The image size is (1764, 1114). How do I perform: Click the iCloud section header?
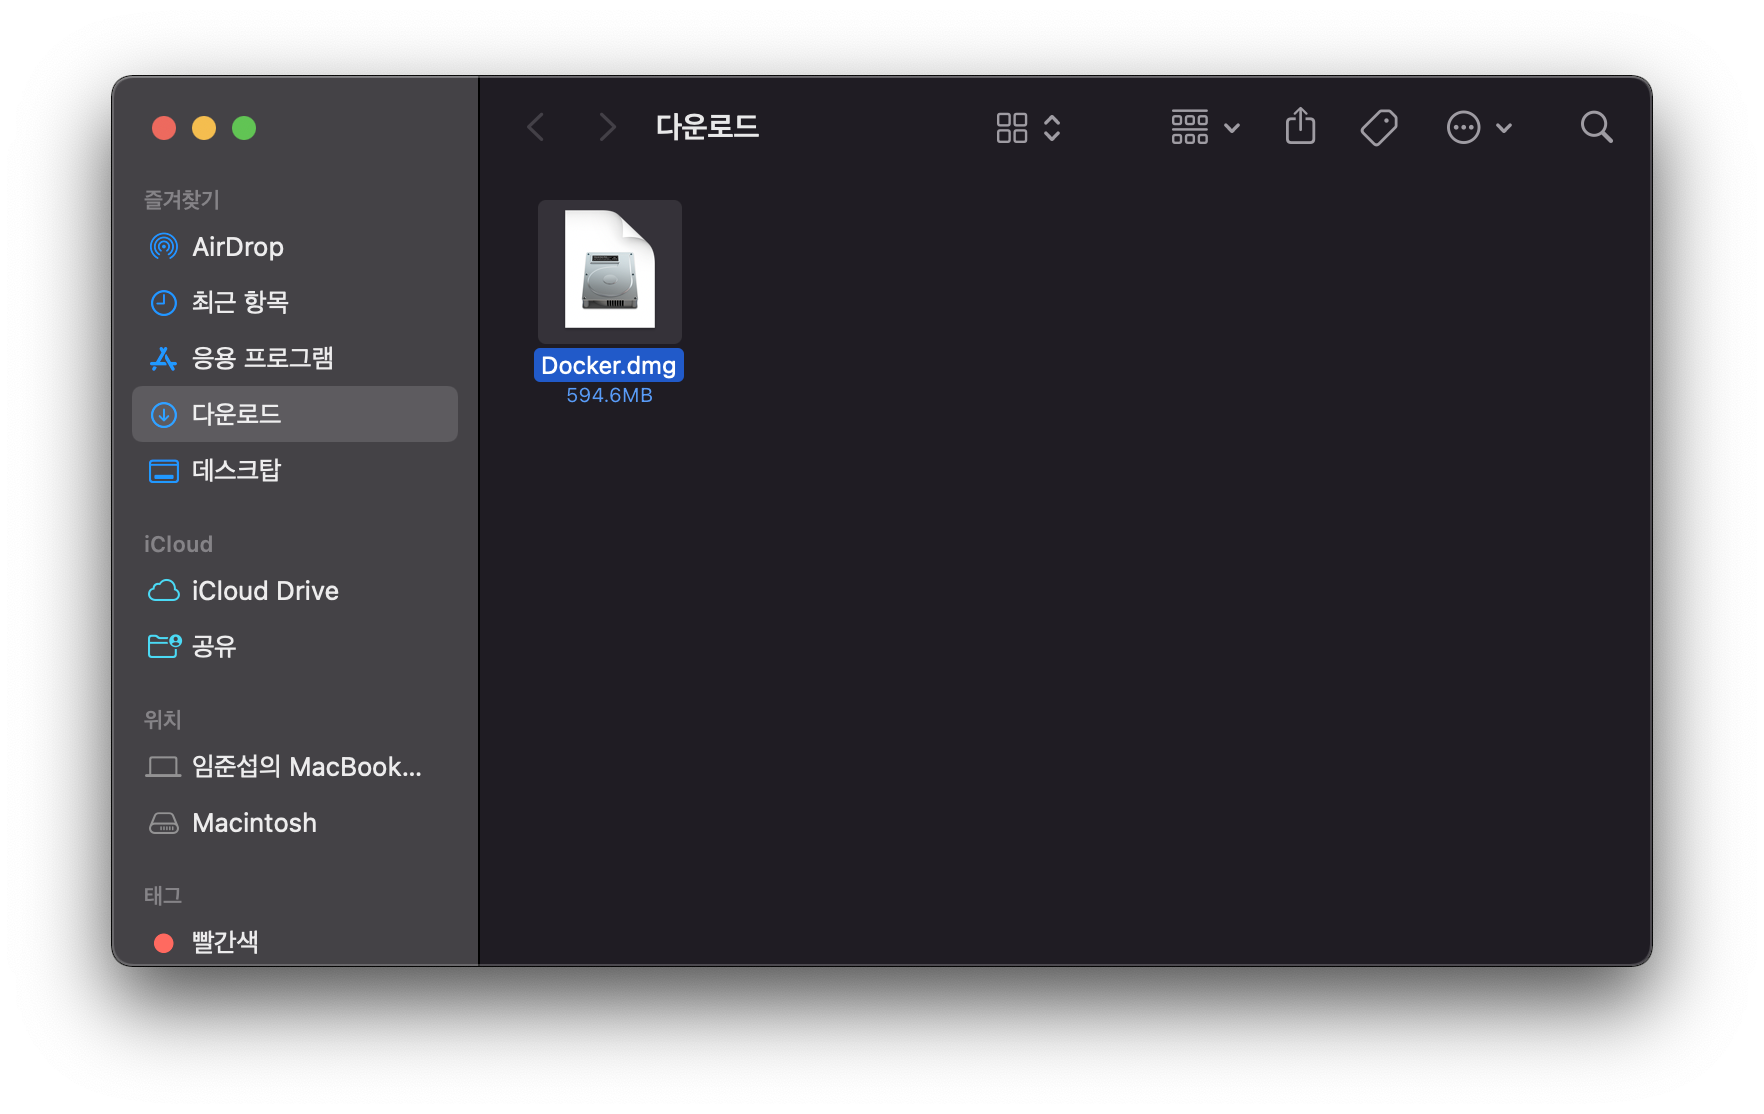click(178, 544)
